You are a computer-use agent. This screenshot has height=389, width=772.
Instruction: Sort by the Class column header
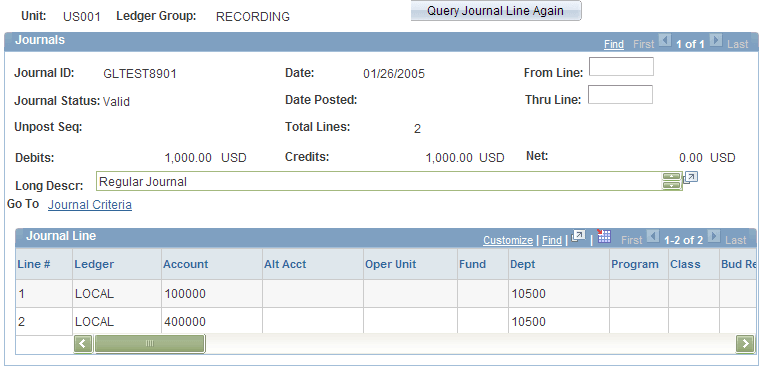(x=685, y=264)
